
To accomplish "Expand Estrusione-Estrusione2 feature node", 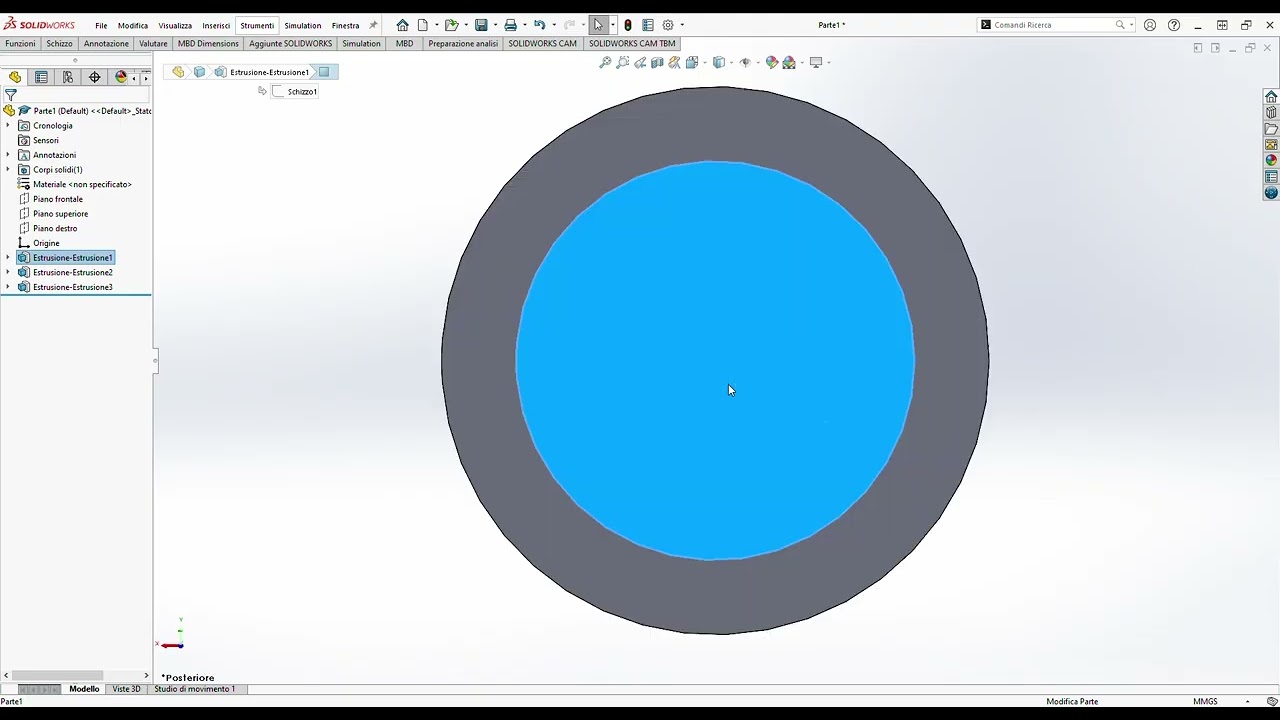I will [x=8, y=272].
